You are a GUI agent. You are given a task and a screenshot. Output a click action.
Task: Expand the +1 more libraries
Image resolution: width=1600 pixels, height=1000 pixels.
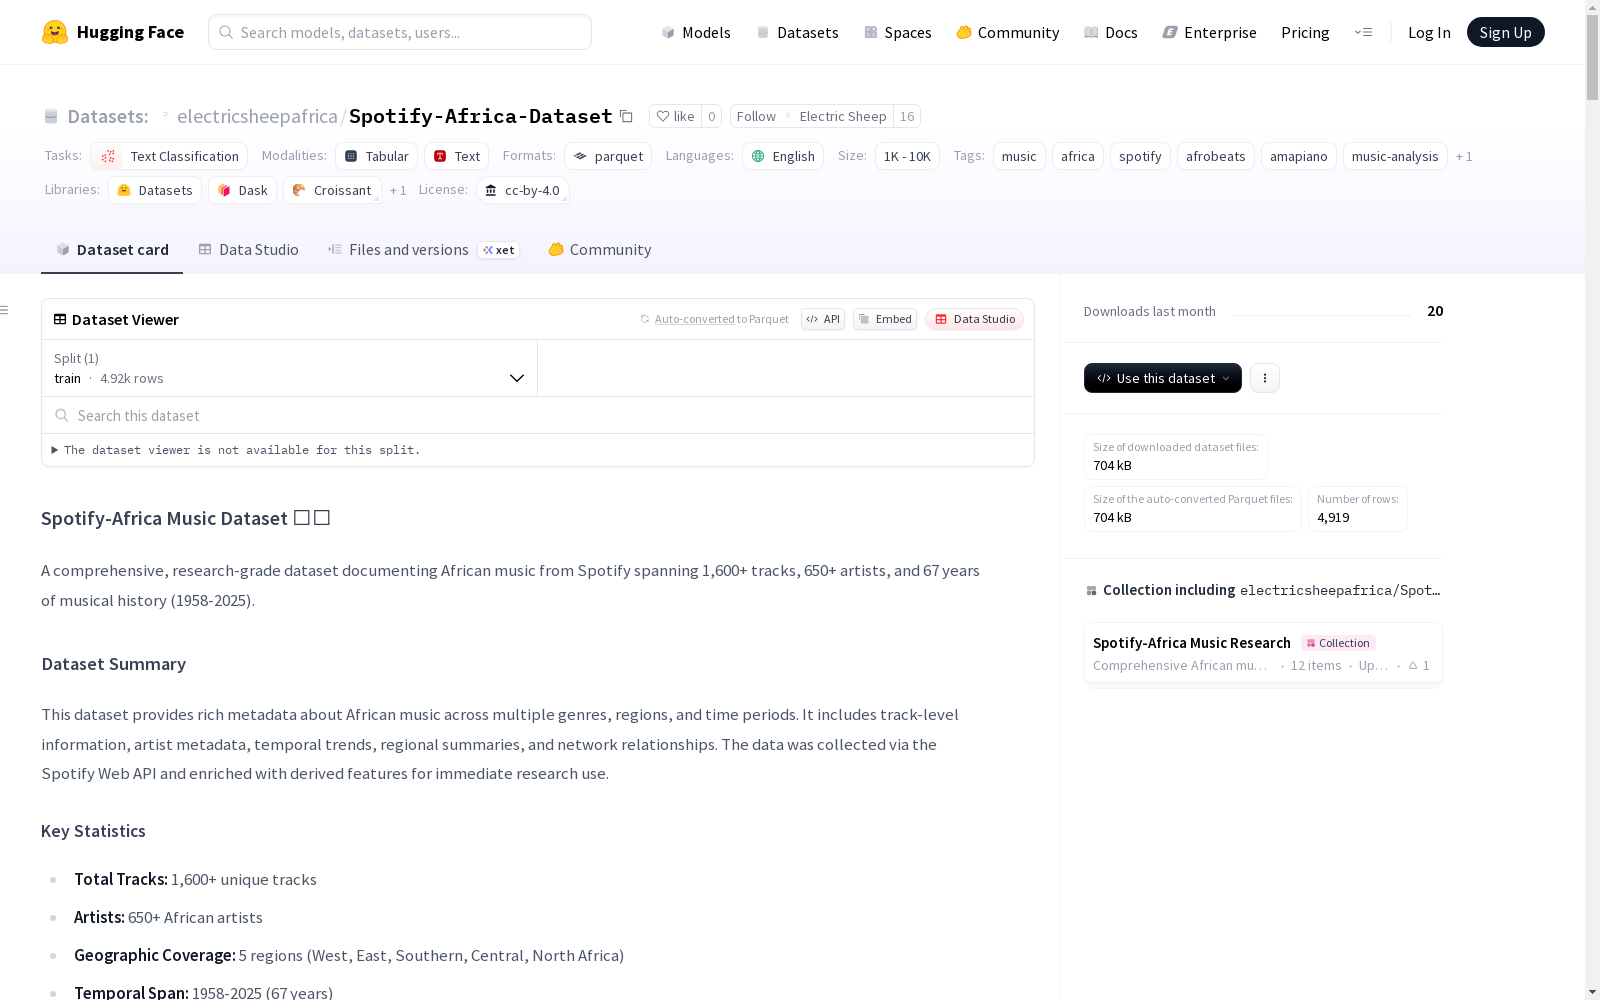click(x=398, y=190)
